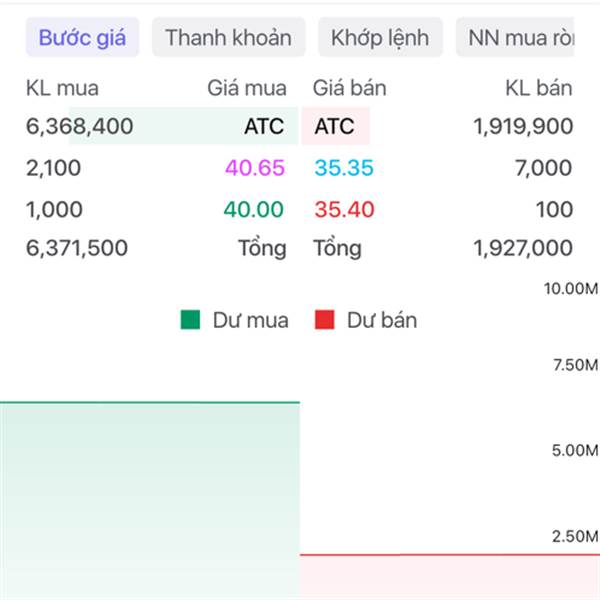The width and height of the screenshot is (600, 600).
Task: Select the buy price 40.00
Action: coord(254,209)
